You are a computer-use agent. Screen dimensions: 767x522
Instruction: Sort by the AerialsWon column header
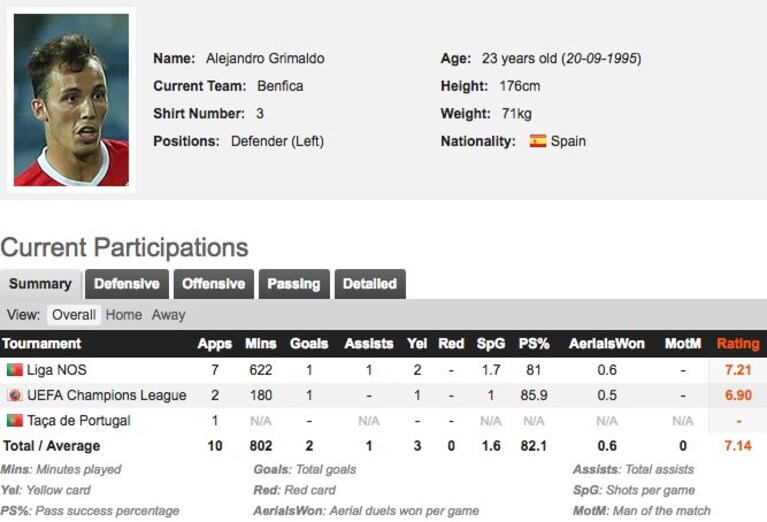click(x=607, y=343)
